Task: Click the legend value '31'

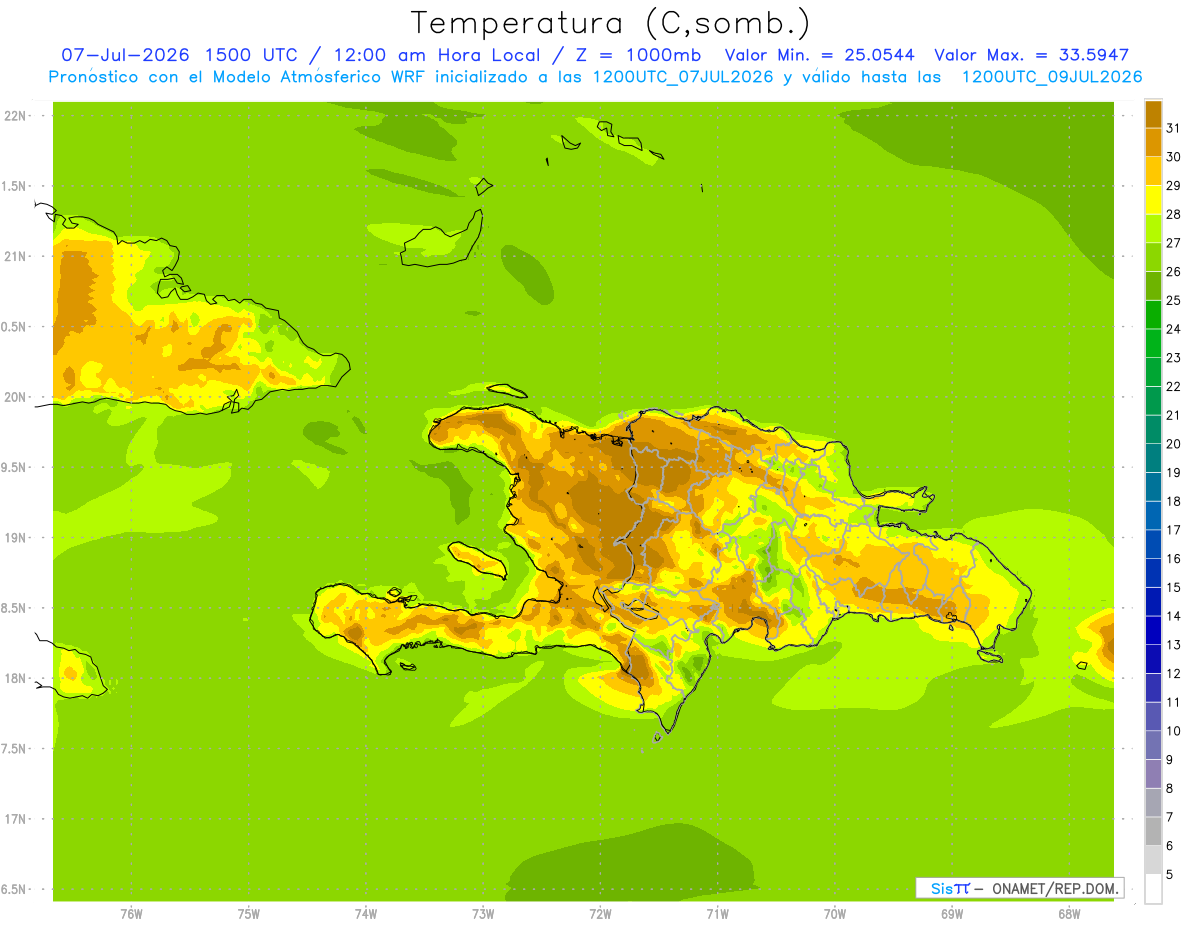Action: [x=1173, y=127]
